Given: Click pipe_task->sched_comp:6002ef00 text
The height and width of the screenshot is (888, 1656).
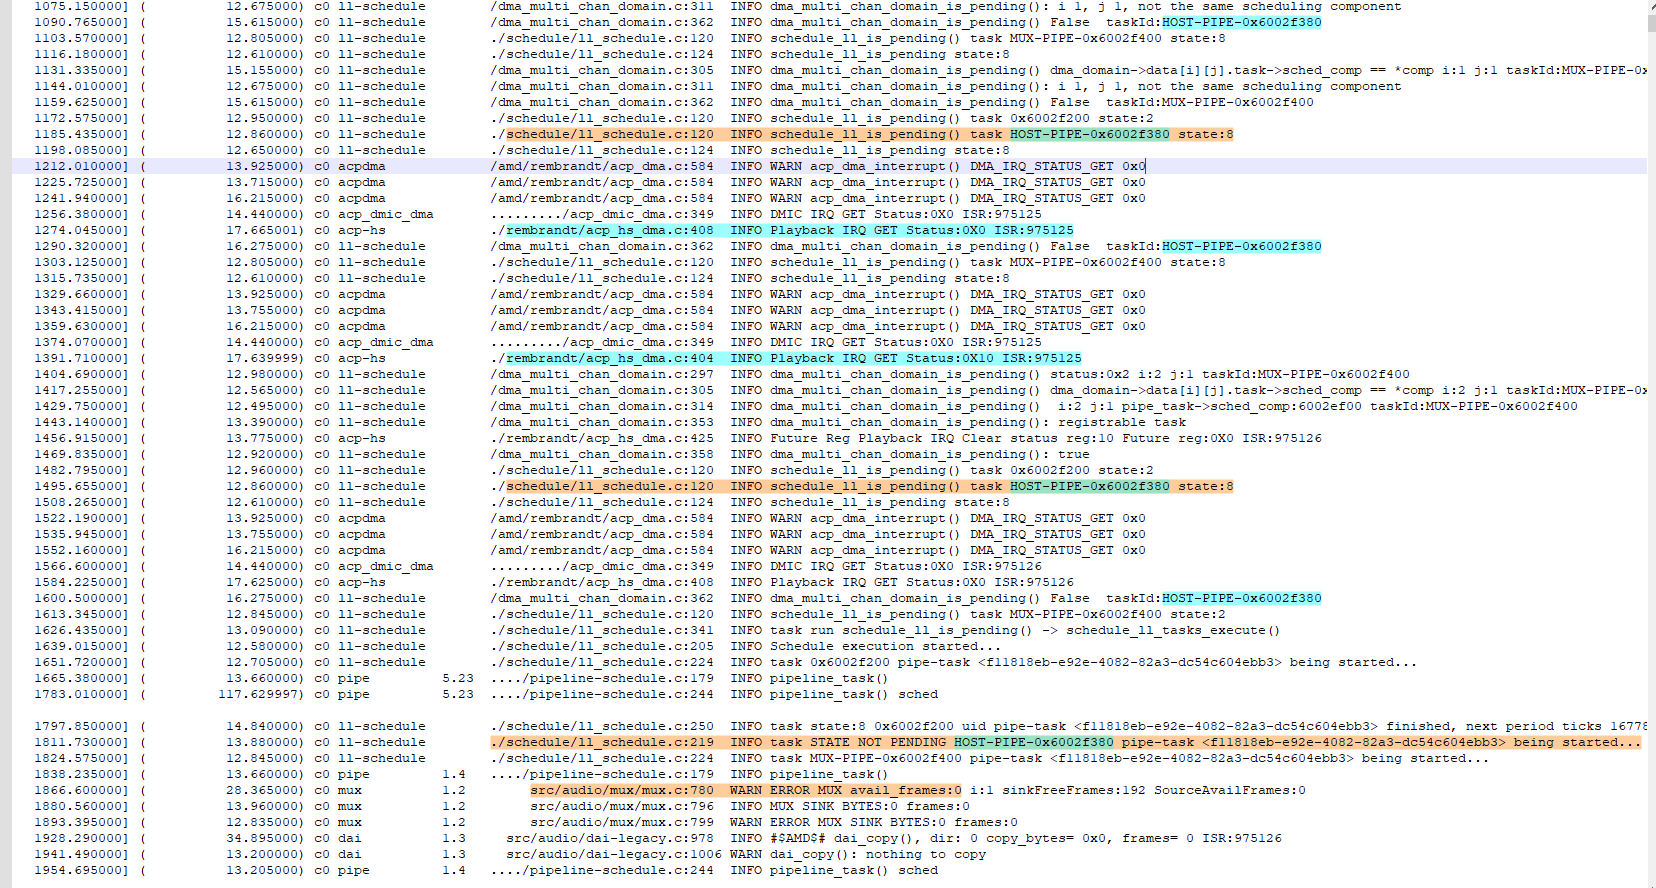Looking at the screenshot, I should click(1241, 406).
